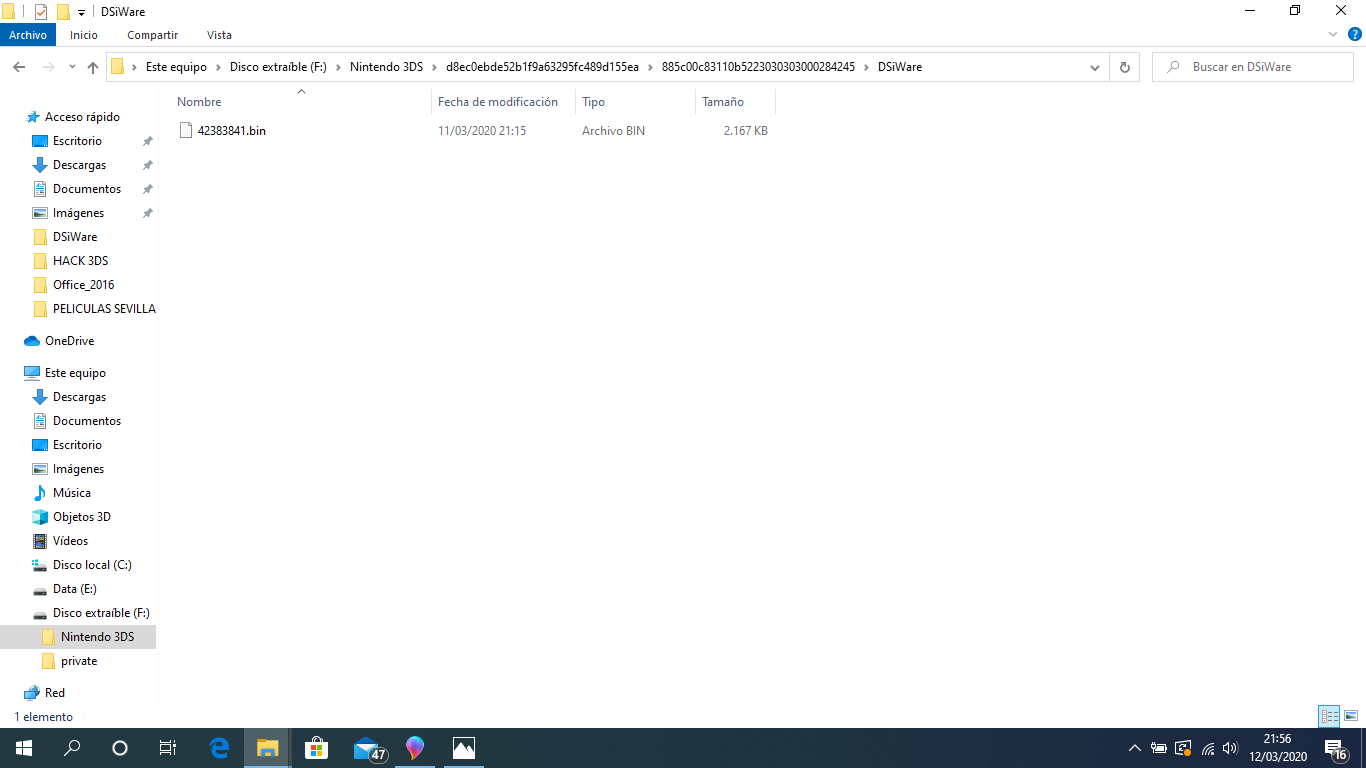Launch Microsoft Edge from the taskbar
The image size is (1366, 768).
(219, 748)
